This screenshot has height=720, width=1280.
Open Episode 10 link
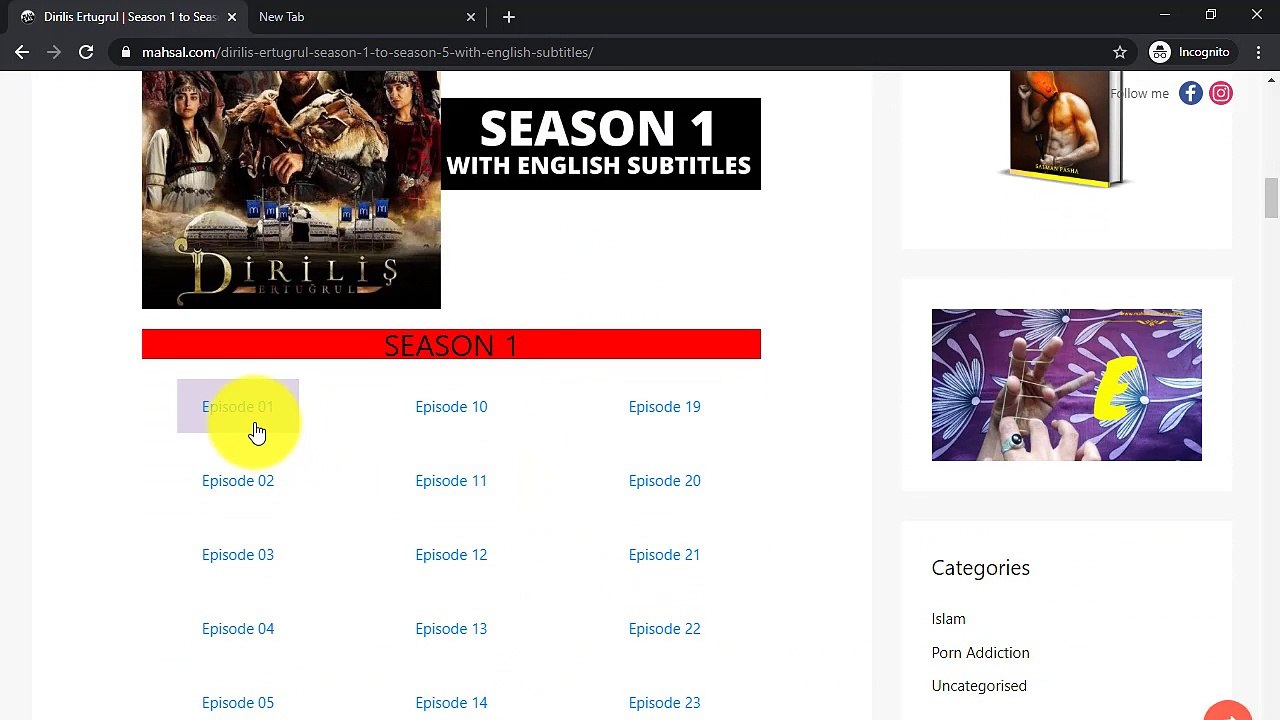[451, 407]
